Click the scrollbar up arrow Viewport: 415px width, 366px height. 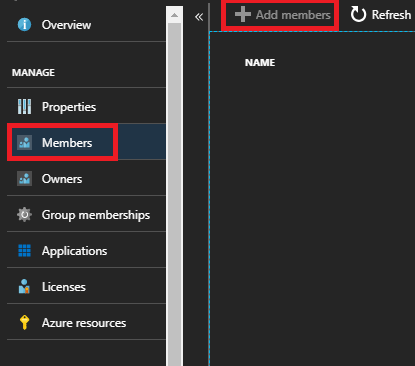coord(174,15)
